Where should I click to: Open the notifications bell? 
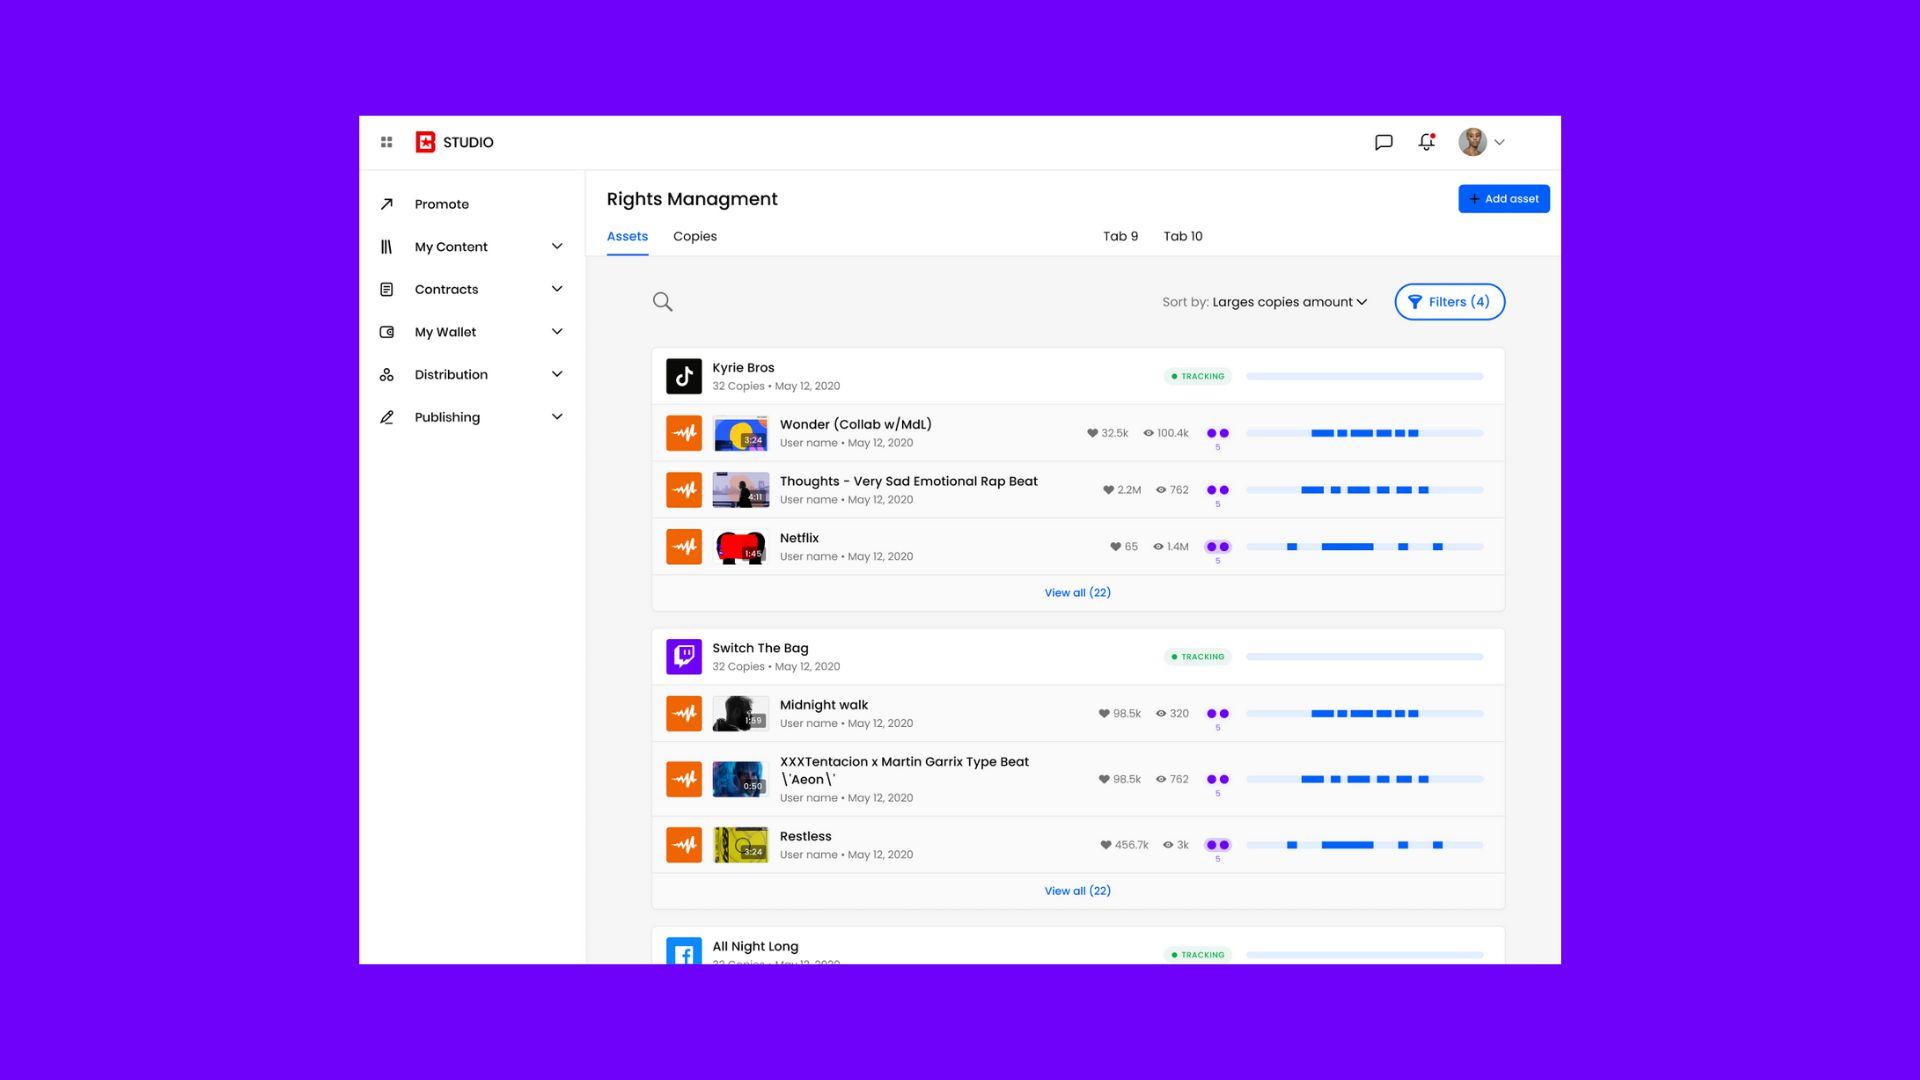[1426, 142]
